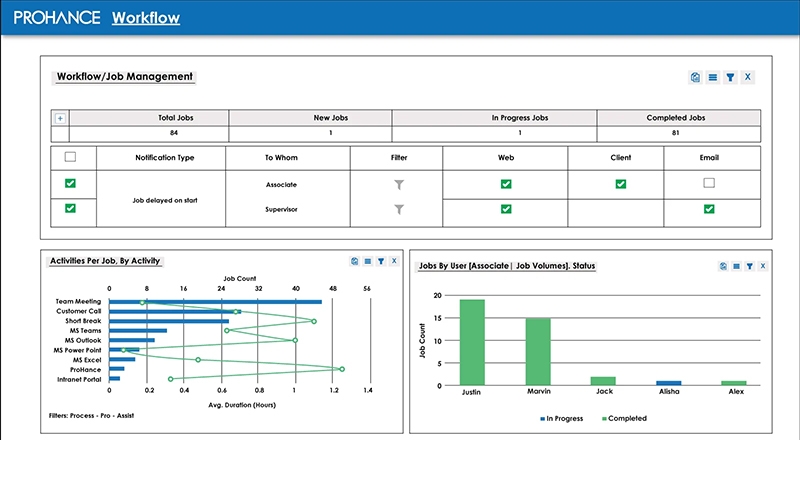Click the Supervisor row filter funnel
The width and height of the screenshot is (800, 500).
[399, 209]
